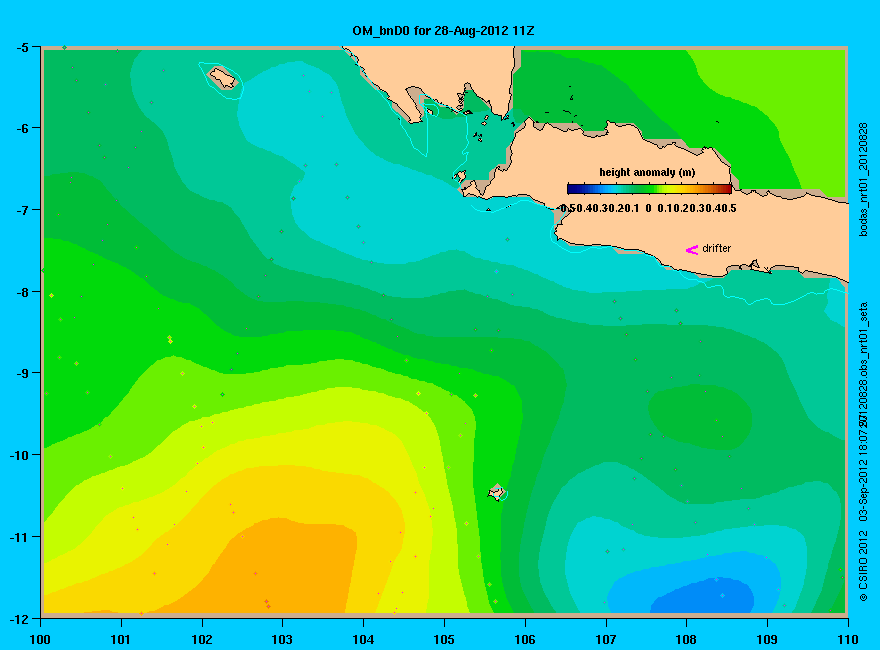This screenshot has height=650, width=880.
Task: Click the '104' longitude axis label
Action: point(363,639)
